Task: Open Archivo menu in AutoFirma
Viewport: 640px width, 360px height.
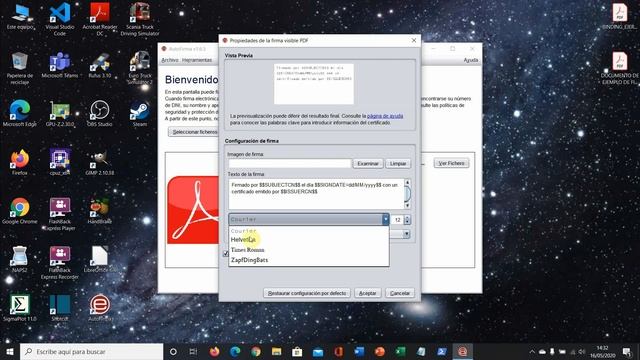Action: click(170, 60)
